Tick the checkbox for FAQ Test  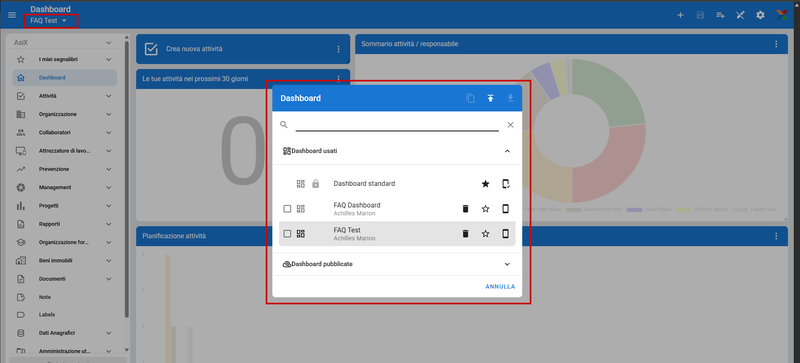pos(287,234)
